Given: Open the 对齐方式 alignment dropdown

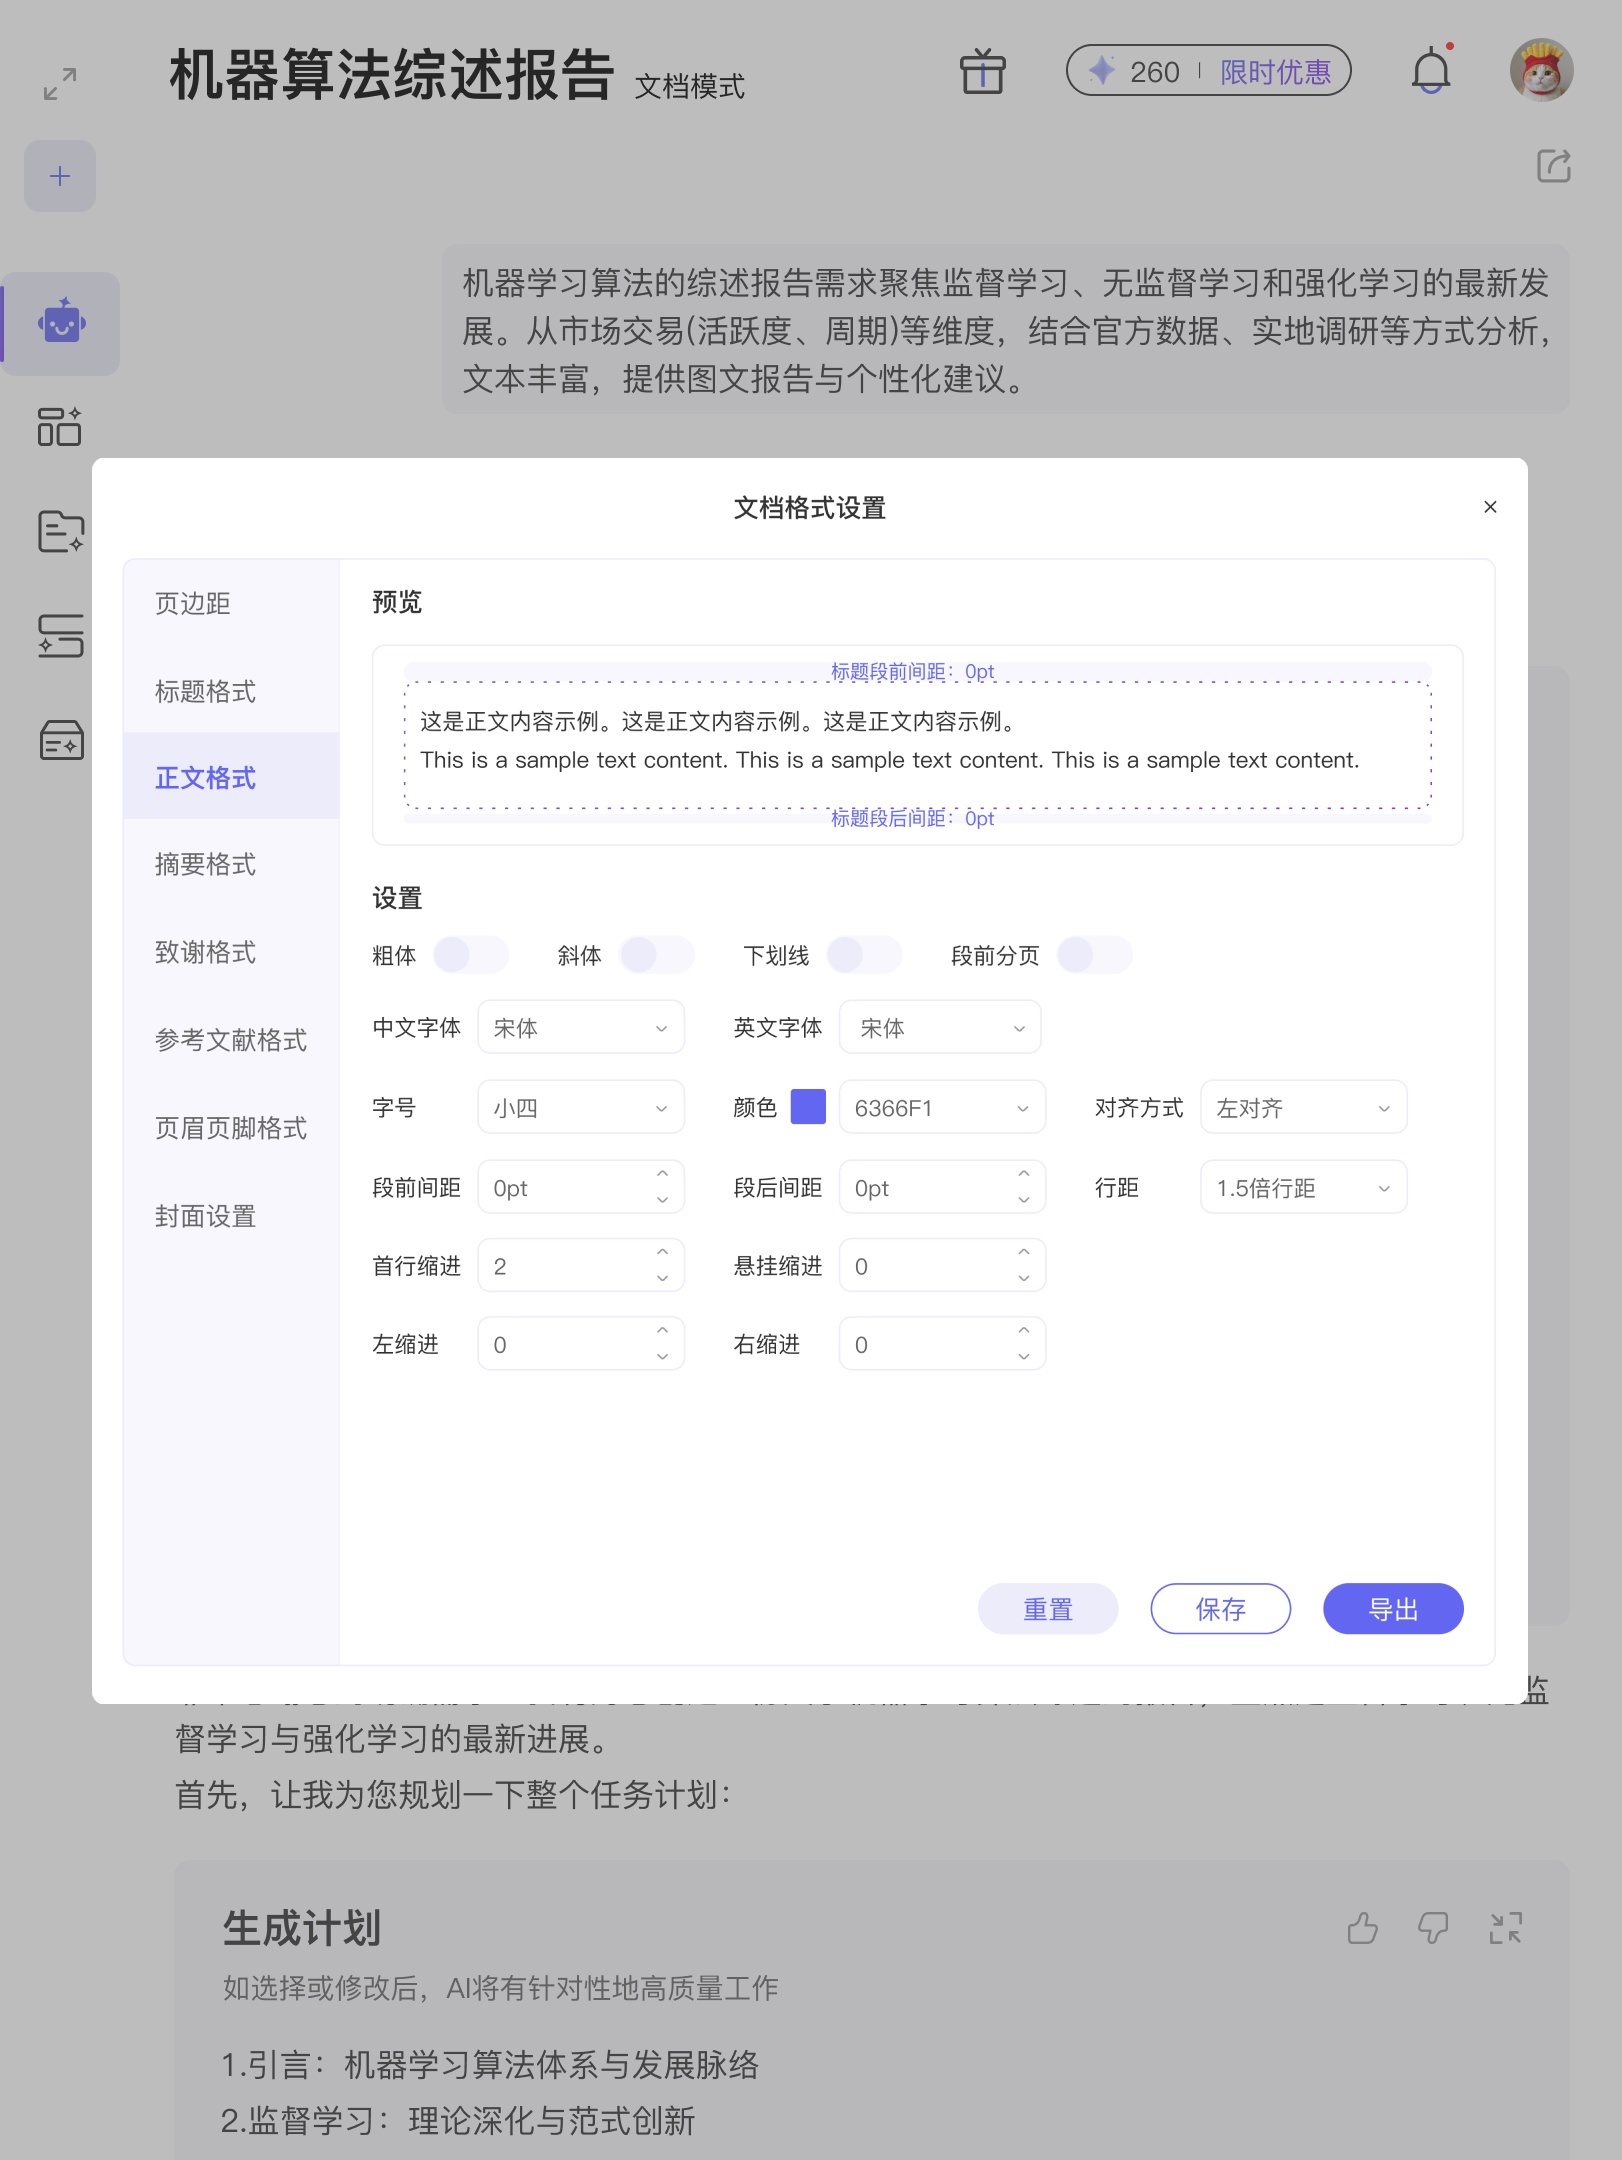Looking at the screenshot, I should click(x=1302, y=1108).
